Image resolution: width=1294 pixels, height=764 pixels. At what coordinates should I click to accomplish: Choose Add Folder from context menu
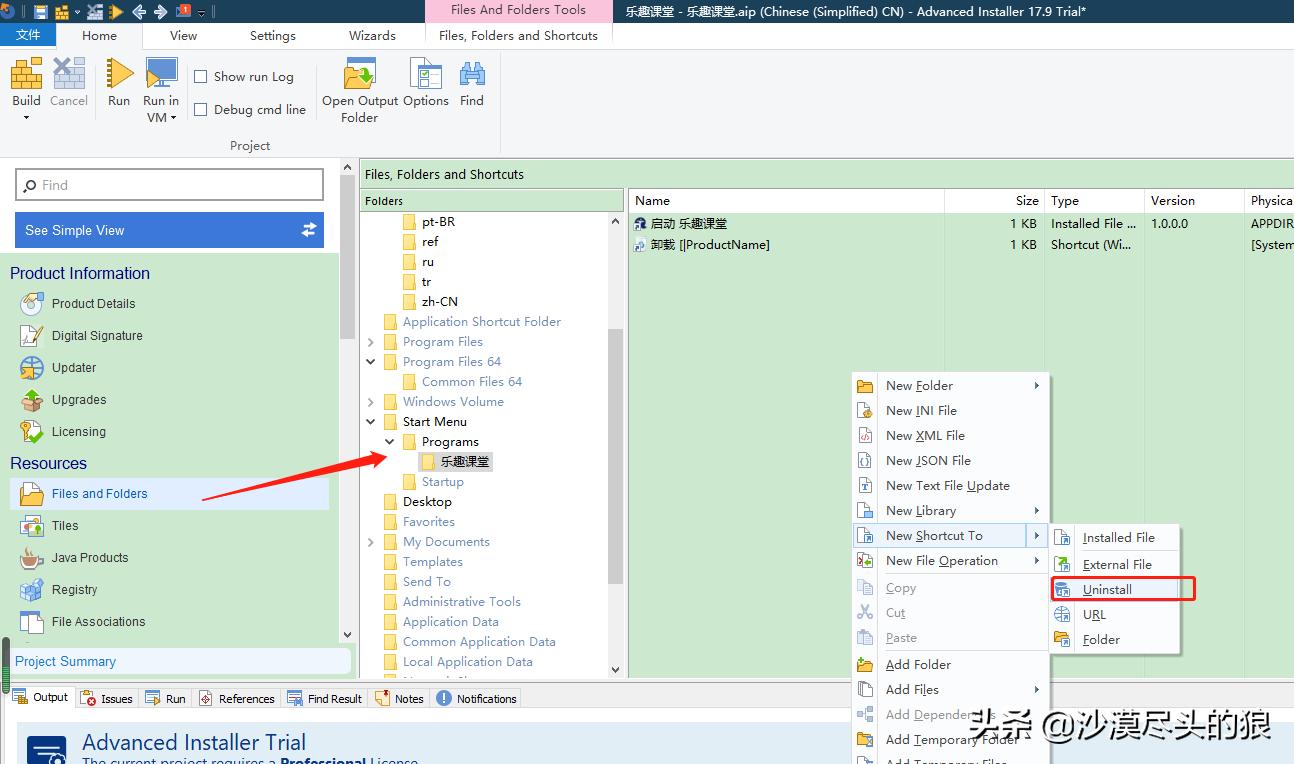click(x=950, y=665)
